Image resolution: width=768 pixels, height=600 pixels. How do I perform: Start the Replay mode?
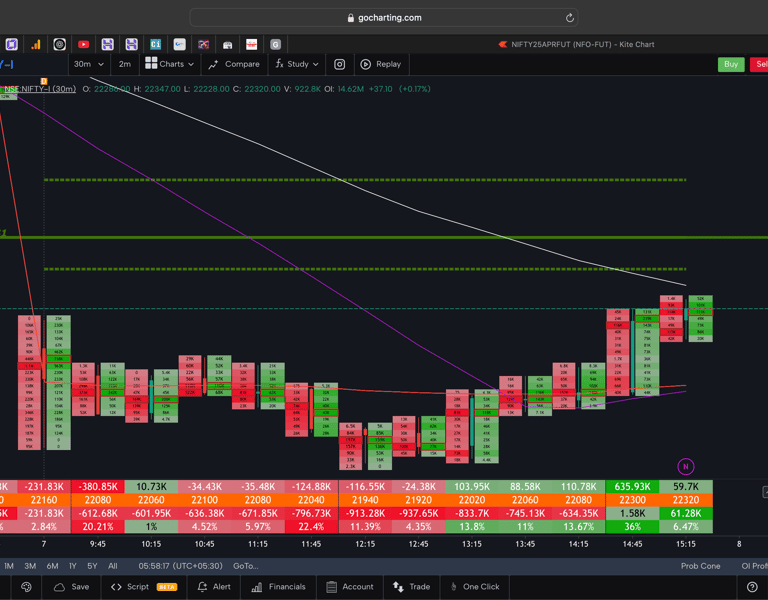381,64
